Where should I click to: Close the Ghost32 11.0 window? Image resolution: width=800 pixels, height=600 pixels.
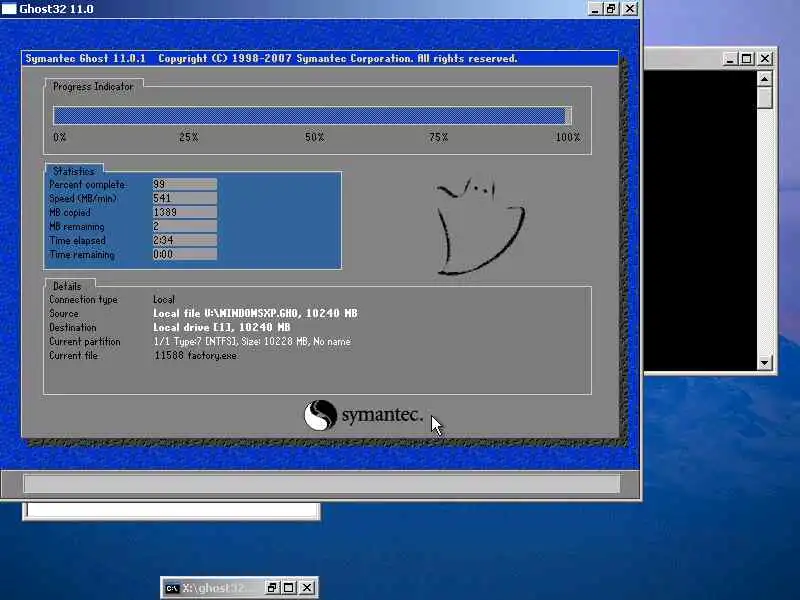pyautogui.click(x=630, y=9)
